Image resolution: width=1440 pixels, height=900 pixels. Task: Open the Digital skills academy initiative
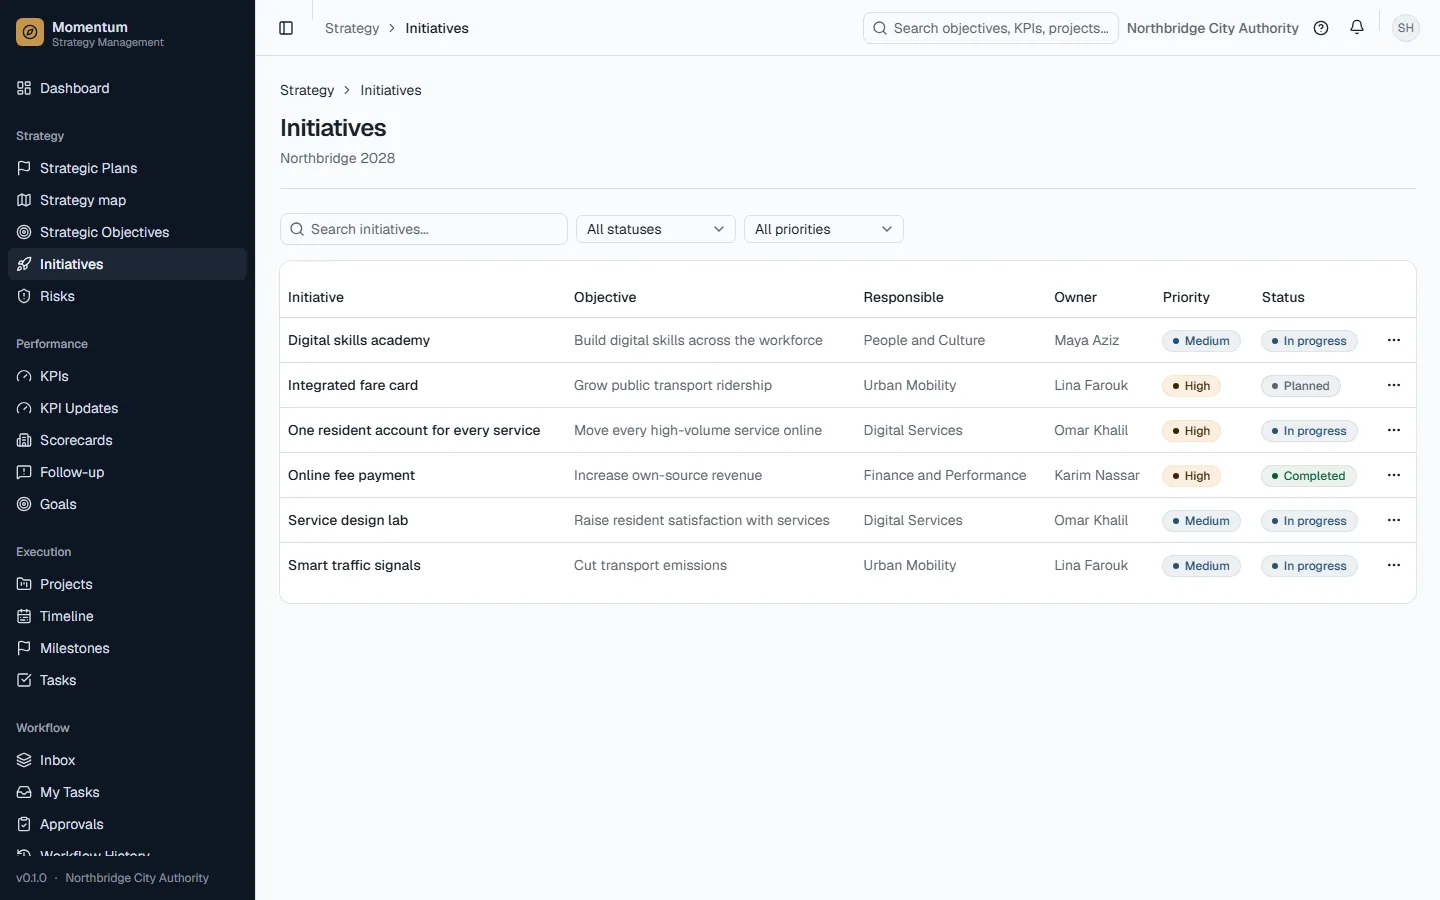tap(359, 341)
